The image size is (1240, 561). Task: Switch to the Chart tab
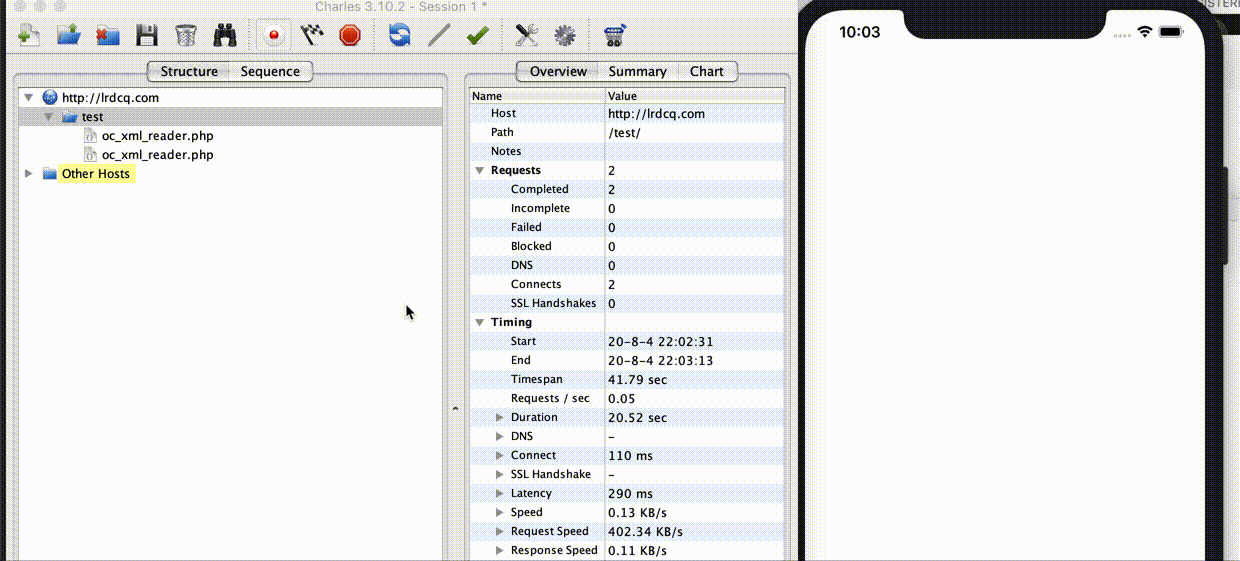coord(706,72)
